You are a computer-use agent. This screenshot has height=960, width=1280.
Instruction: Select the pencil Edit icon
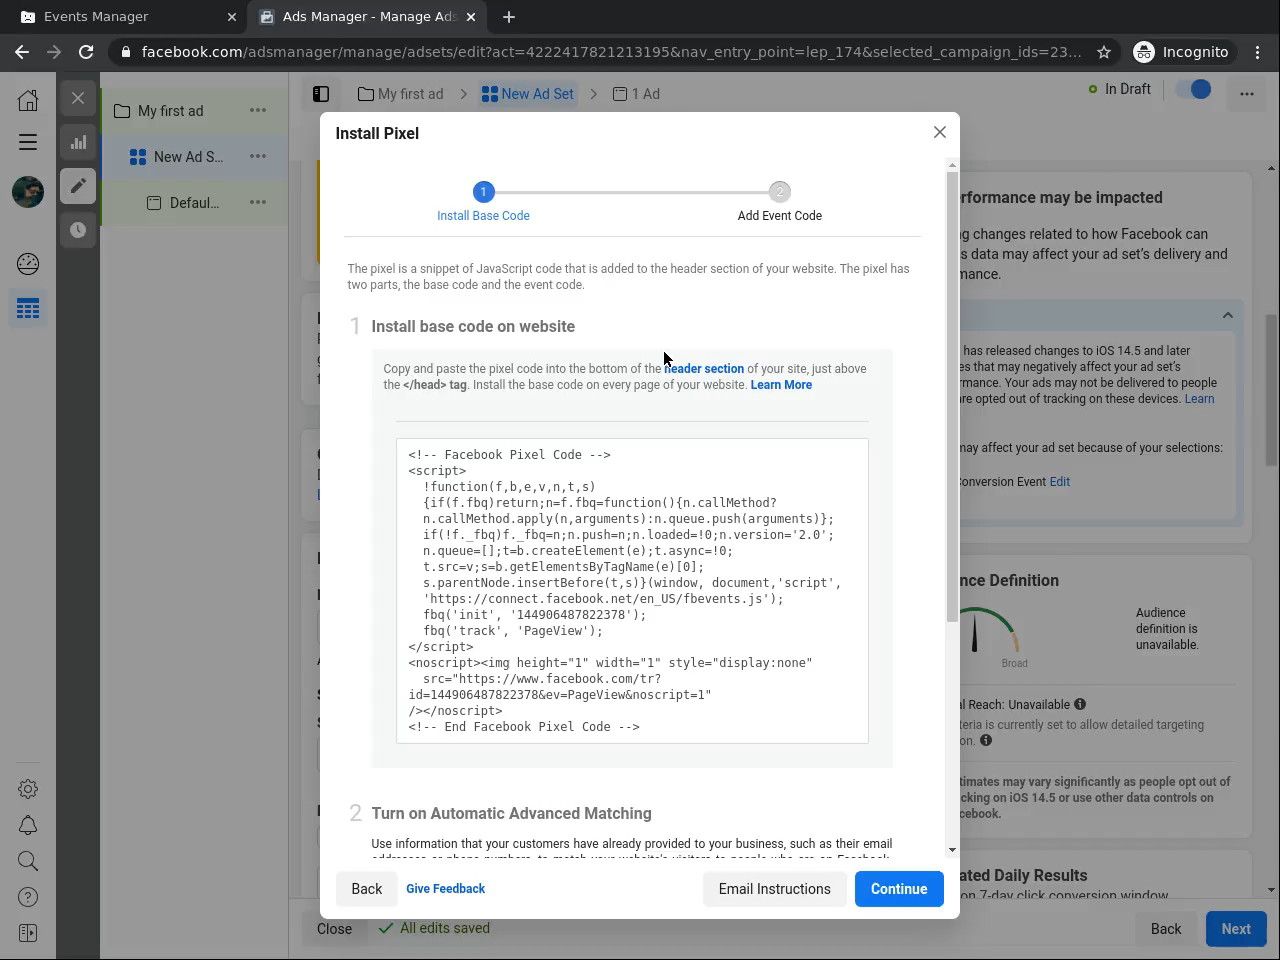pos(78,186)
